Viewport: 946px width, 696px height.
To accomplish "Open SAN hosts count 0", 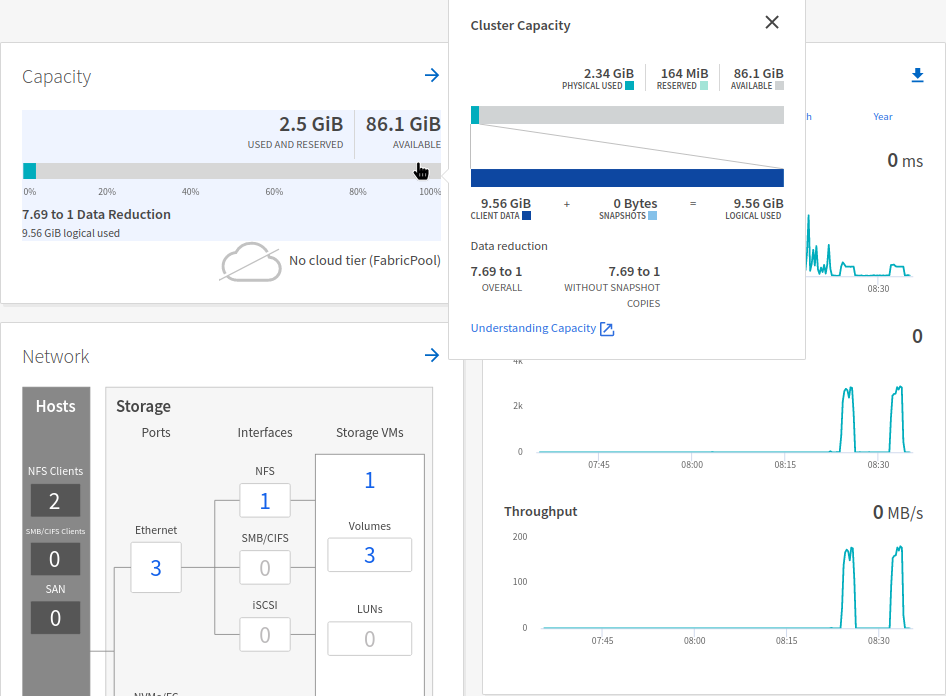I will click(x=55, y=617).
